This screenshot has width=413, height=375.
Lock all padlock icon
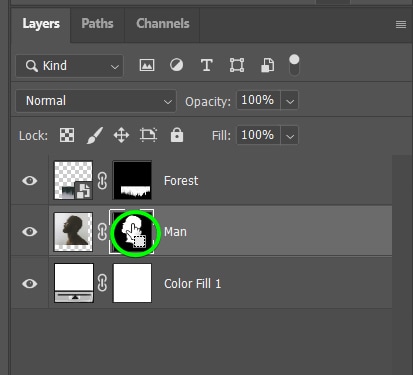click(x=177, y=135)
